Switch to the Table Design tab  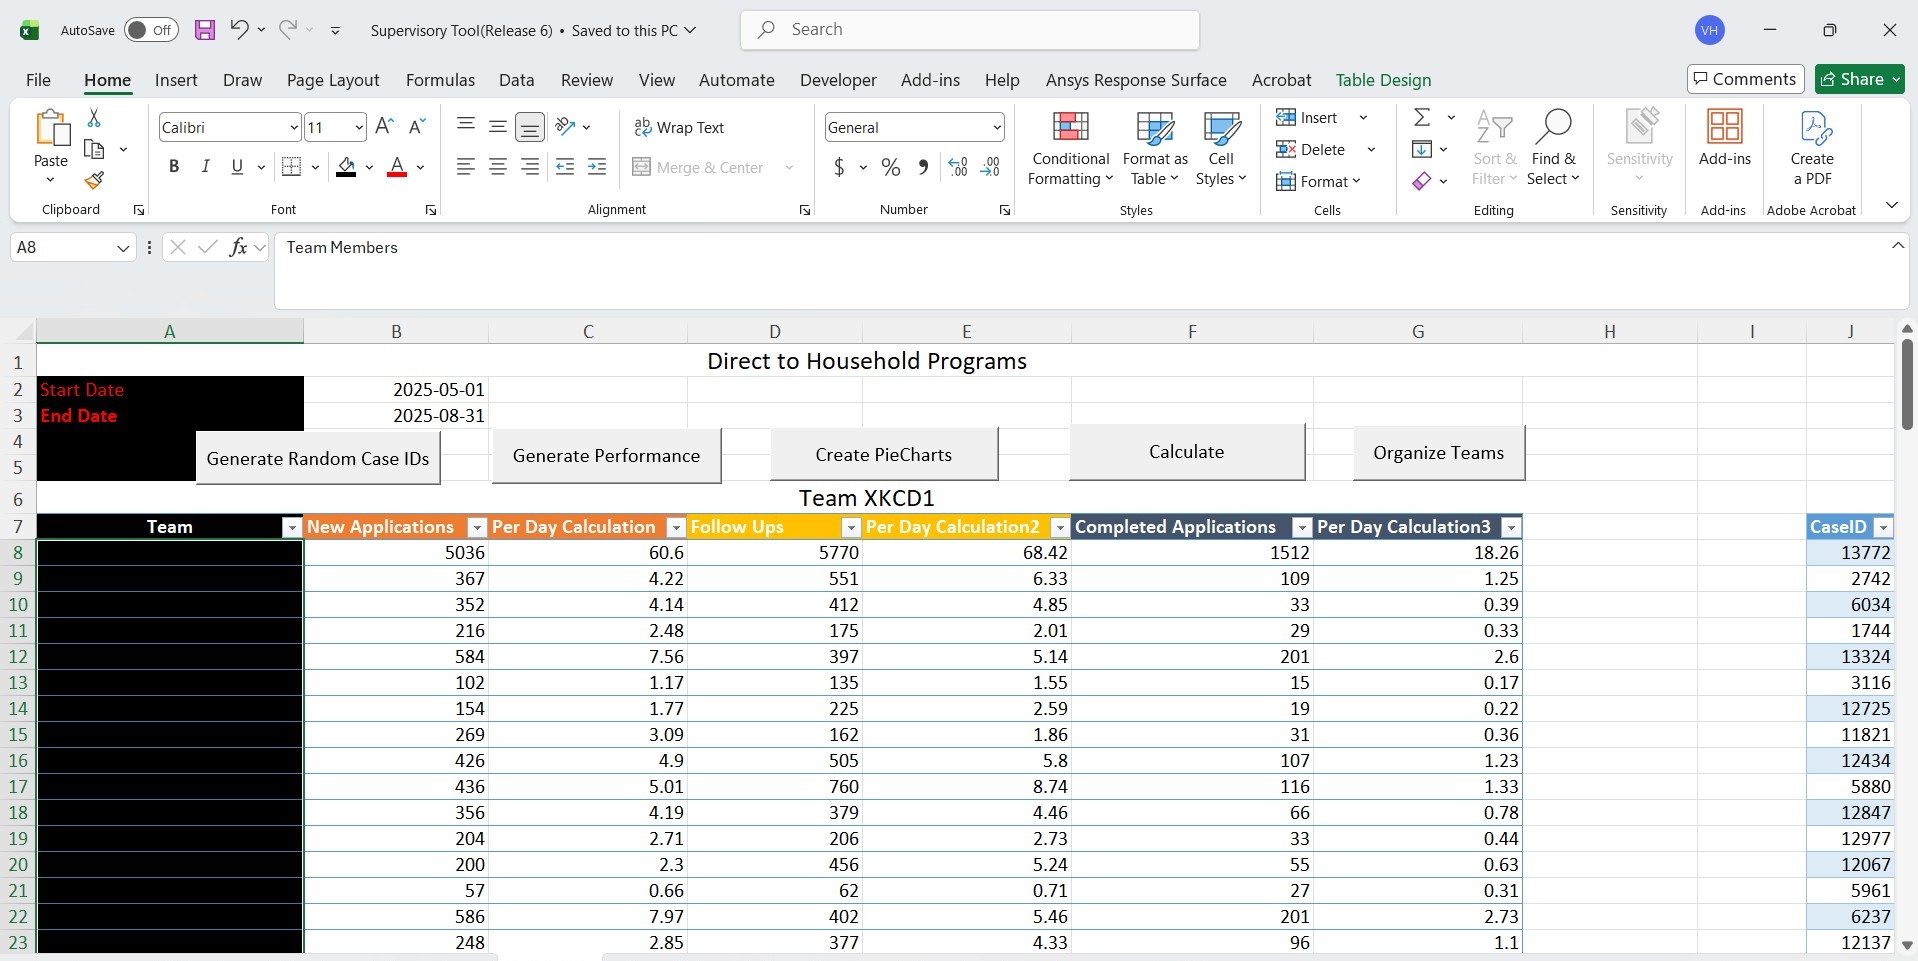(x=1383, y=80)
